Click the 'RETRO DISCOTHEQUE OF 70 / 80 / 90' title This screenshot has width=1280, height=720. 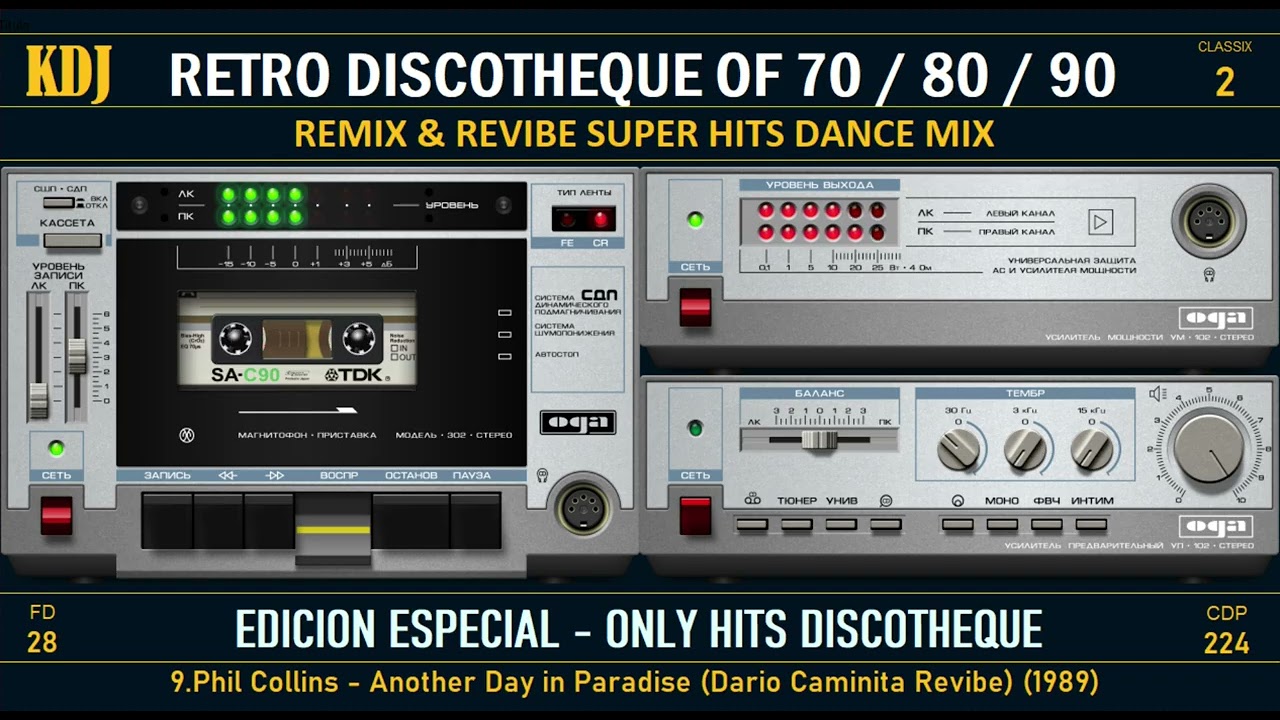pos(642,76)
